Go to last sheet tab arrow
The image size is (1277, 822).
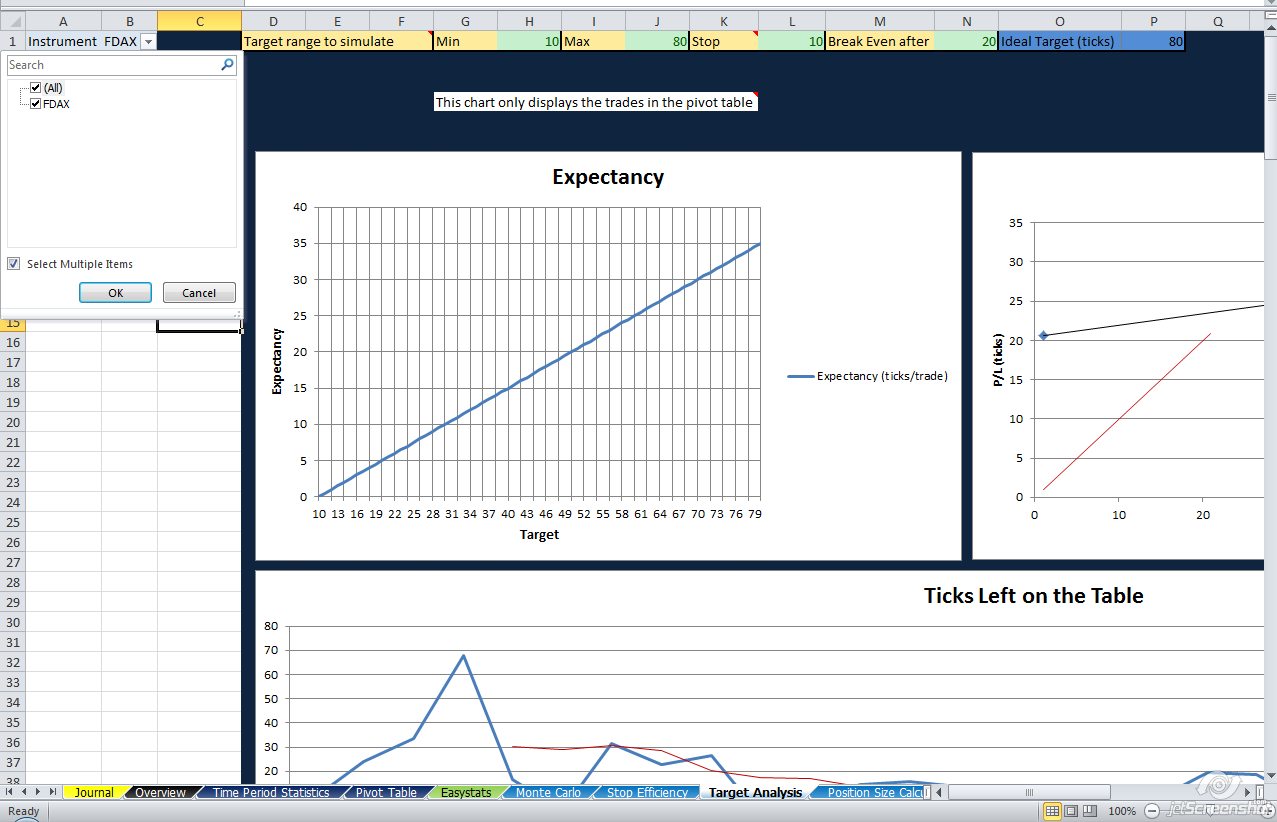53,792
